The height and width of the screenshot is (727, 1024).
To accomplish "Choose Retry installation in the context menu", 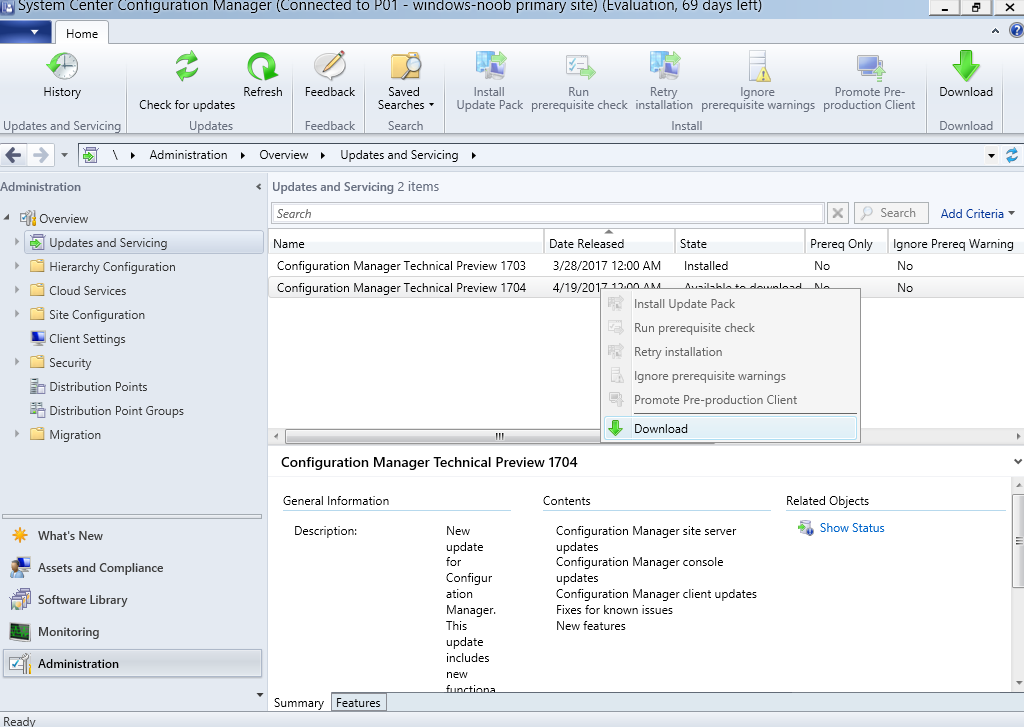I will click(730, 351).
